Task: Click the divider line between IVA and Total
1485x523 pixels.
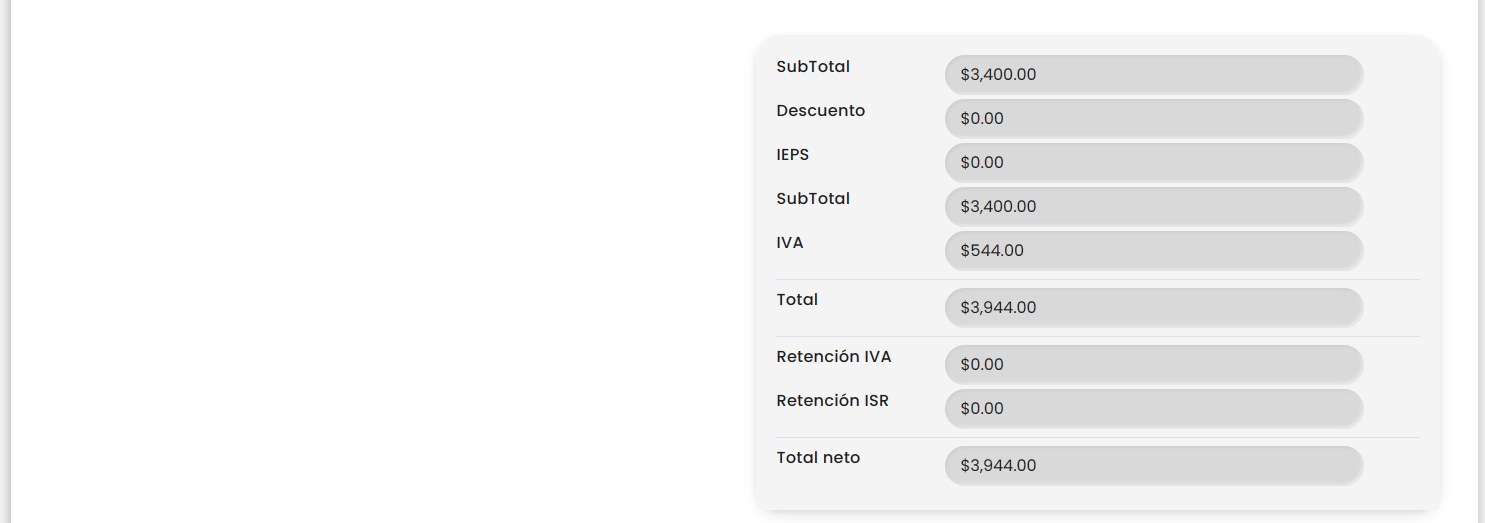Action: (x=1097, y=279)
